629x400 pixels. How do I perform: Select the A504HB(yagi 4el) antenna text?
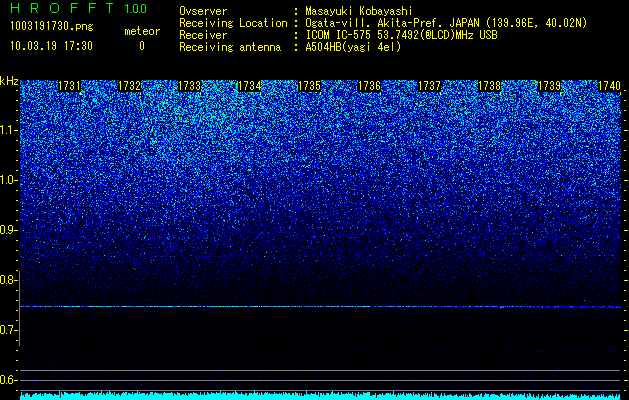[353, 47]
